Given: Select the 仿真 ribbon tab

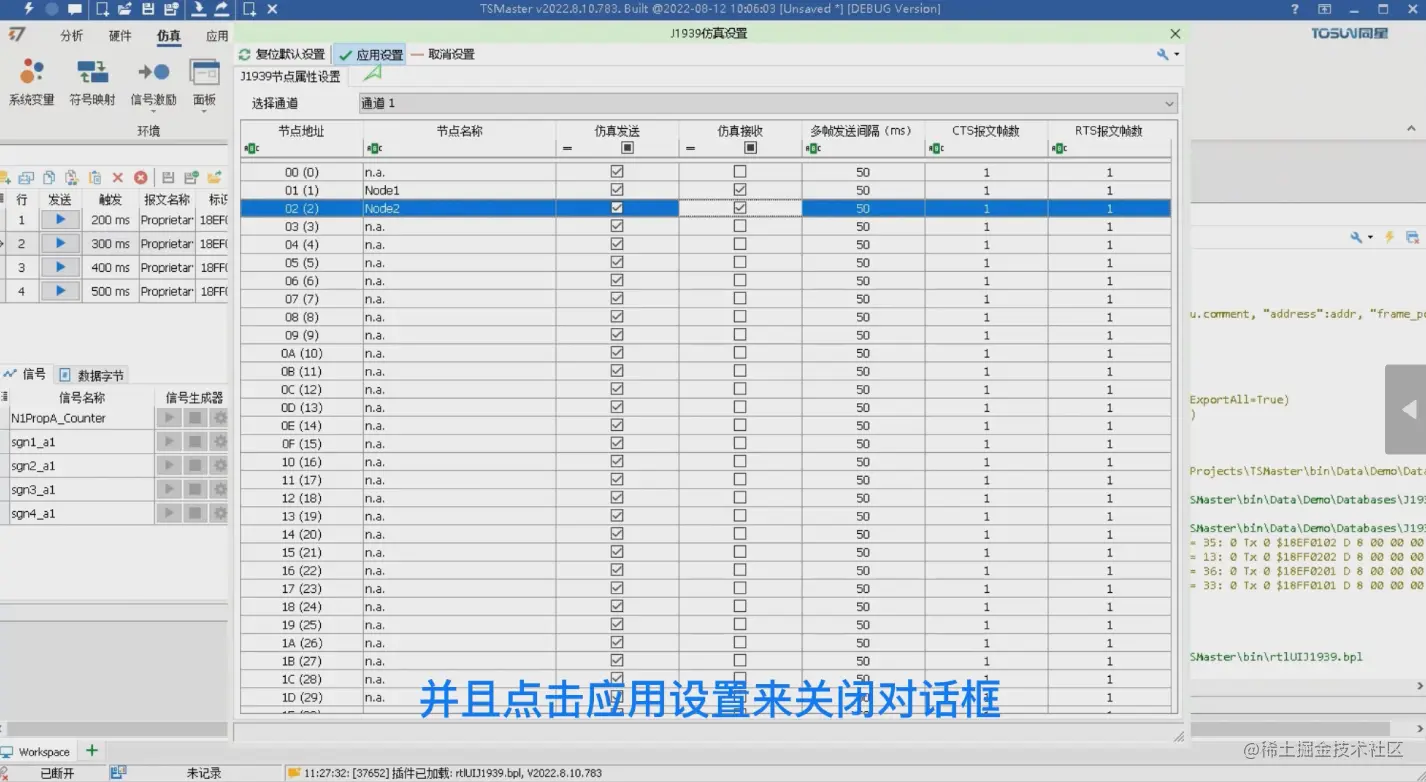Looking at the screenshot, I should [x=169, y=36].
